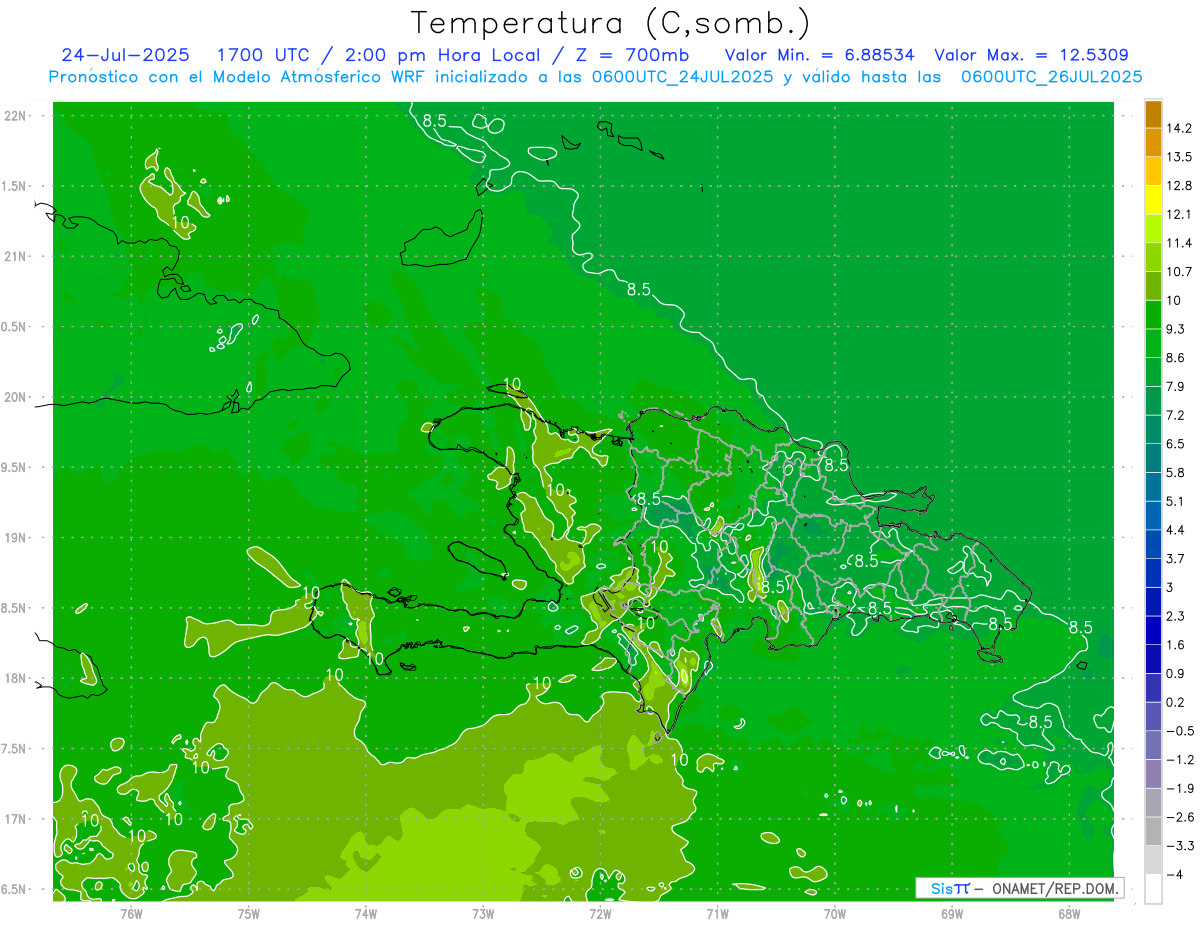Pick the lime swatch between 11.4 and 12.1
Viewport: 1200px width, 927px height.
[1153, 229]
